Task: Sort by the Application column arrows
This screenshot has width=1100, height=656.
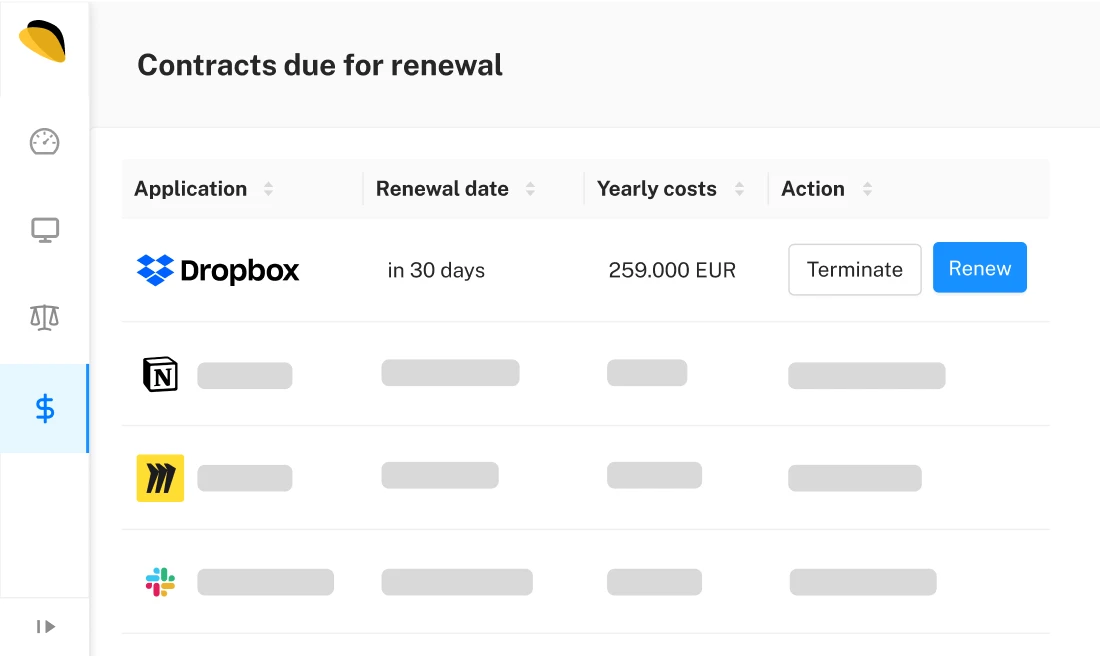Action: 268,189
